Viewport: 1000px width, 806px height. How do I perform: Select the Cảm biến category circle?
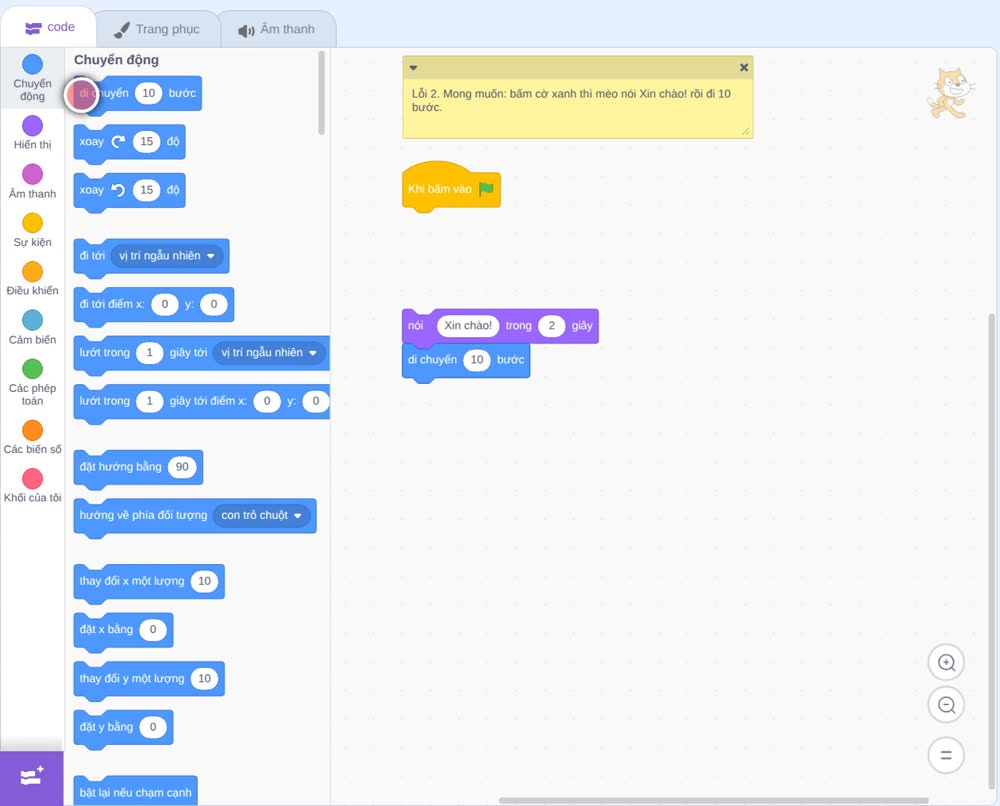(x=33, y=320)
